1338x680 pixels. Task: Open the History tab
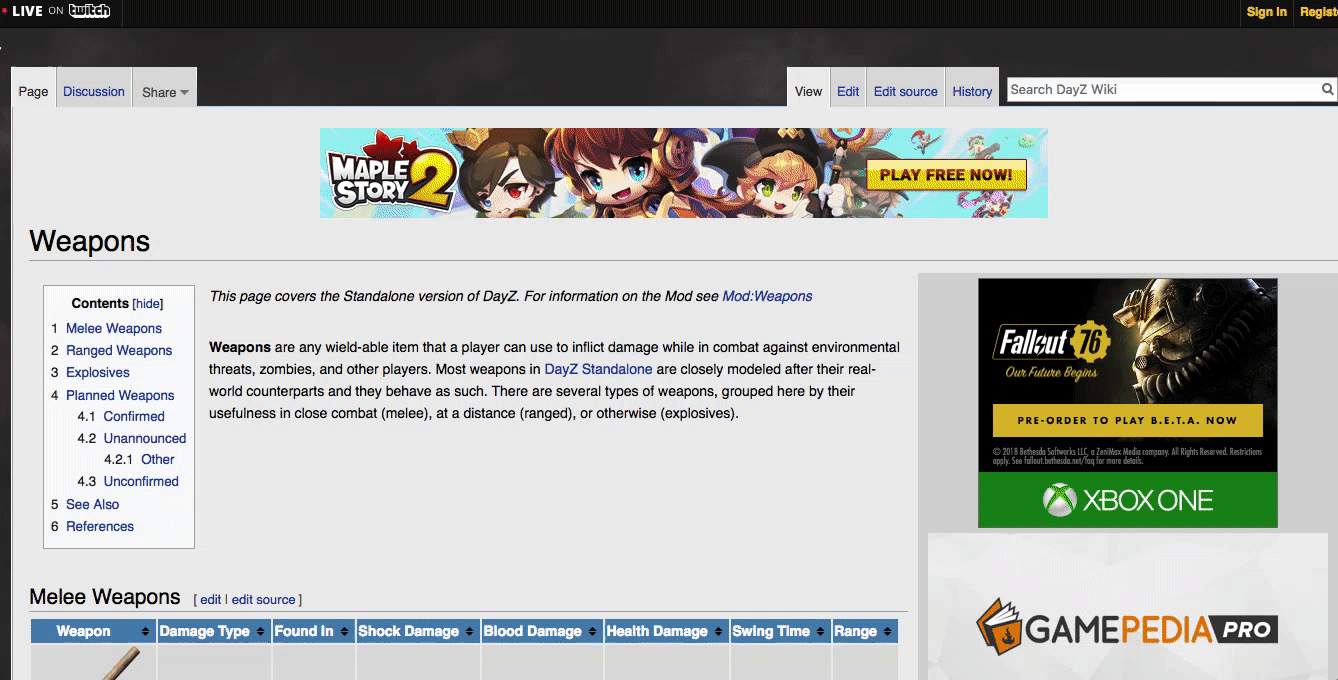click(x=972, y=92)
